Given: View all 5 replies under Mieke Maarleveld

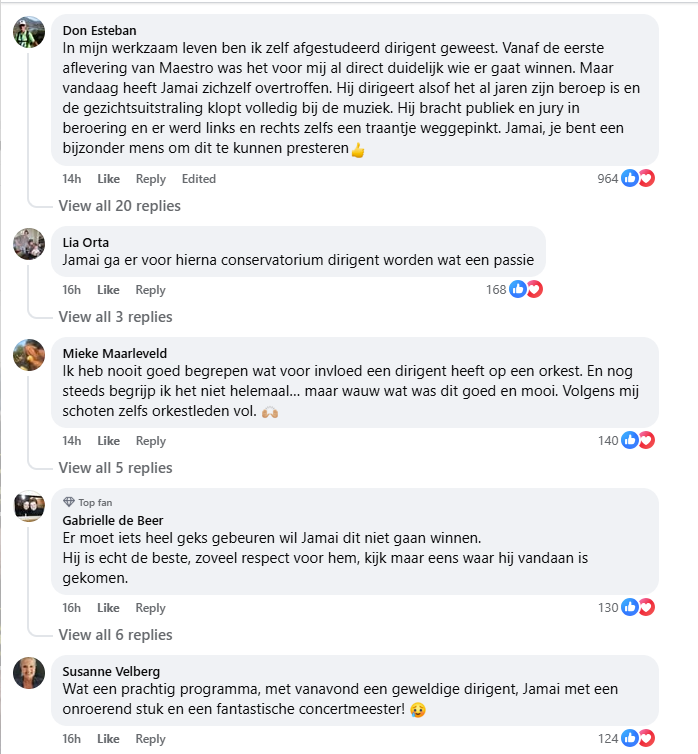Looking at the screenshot, I should pos(115,468).
